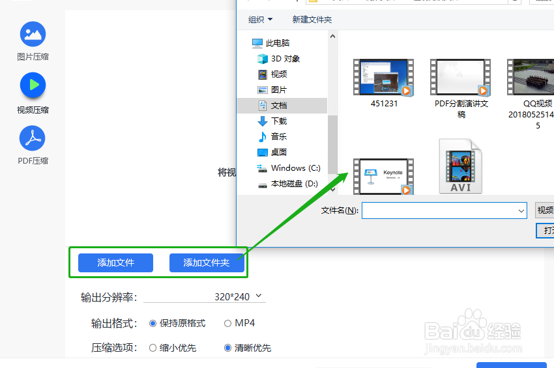554x368 pixels.
Task: Open the 文件名 combo box arrow
Action: (521, 211)
